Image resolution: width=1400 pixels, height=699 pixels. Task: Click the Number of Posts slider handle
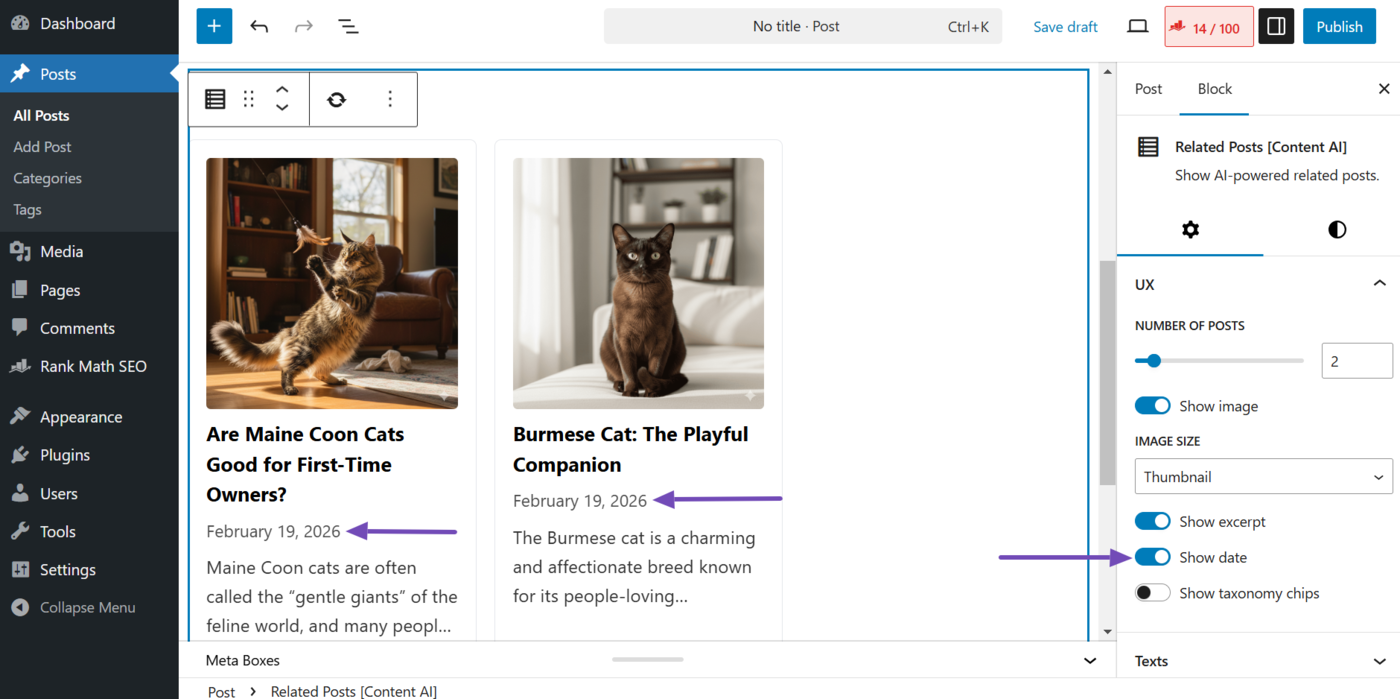(1154, 360)
